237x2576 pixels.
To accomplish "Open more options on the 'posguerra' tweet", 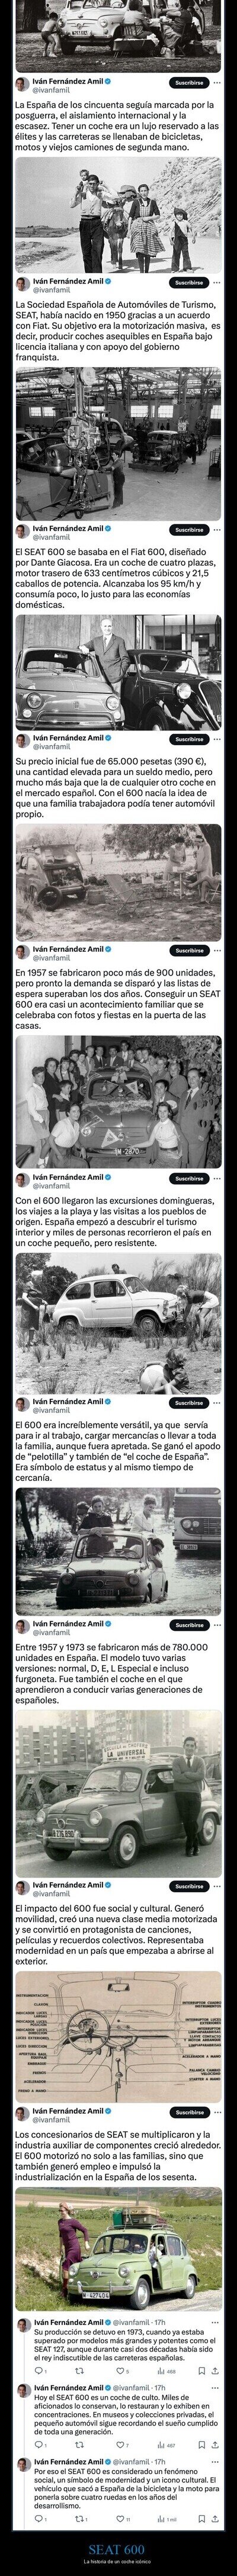I will pyautogui.click(x=216, y=83).
